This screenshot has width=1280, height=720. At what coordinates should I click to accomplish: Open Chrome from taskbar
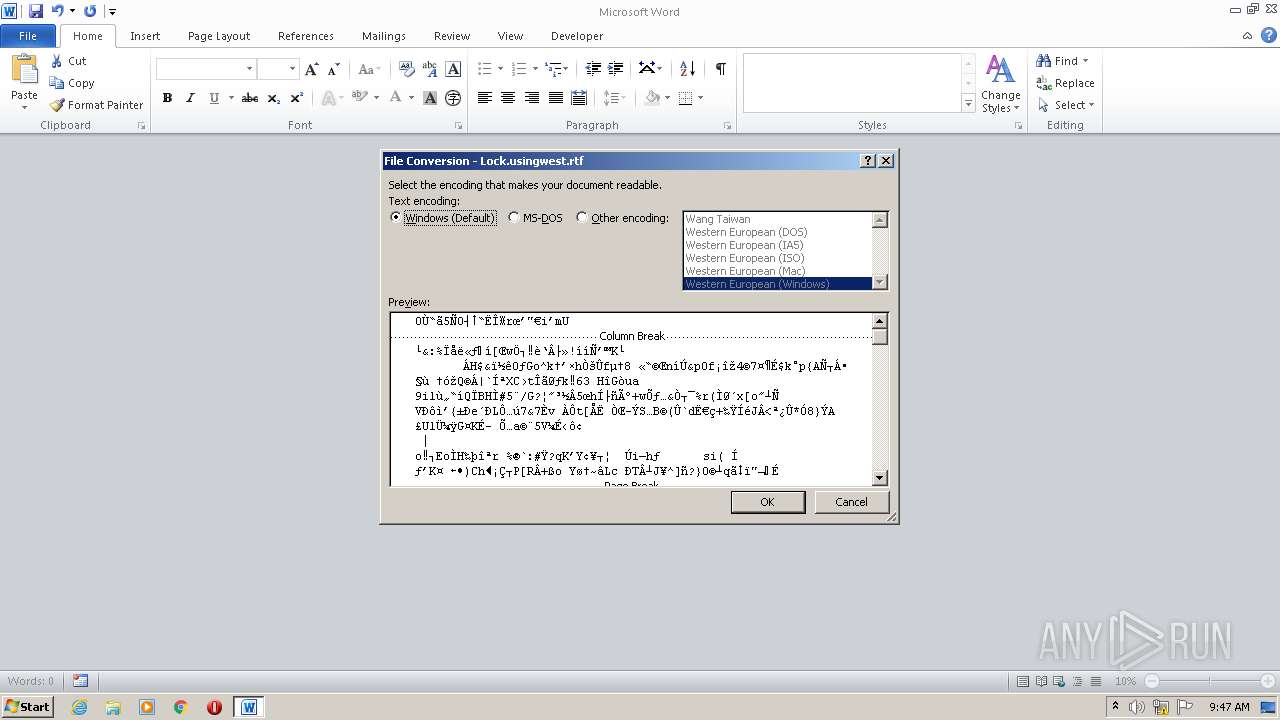tap(180, 707)
